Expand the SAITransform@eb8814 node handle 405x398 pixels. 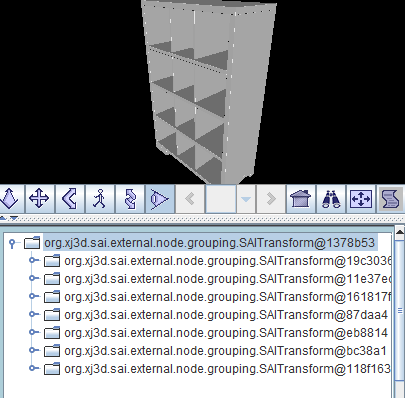click(33, 332)
